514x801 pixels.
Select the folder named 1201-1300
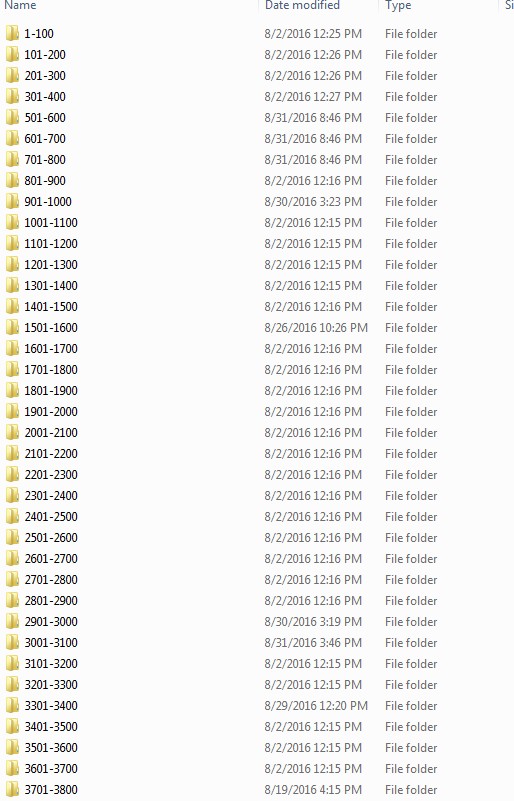pos(51,265)
